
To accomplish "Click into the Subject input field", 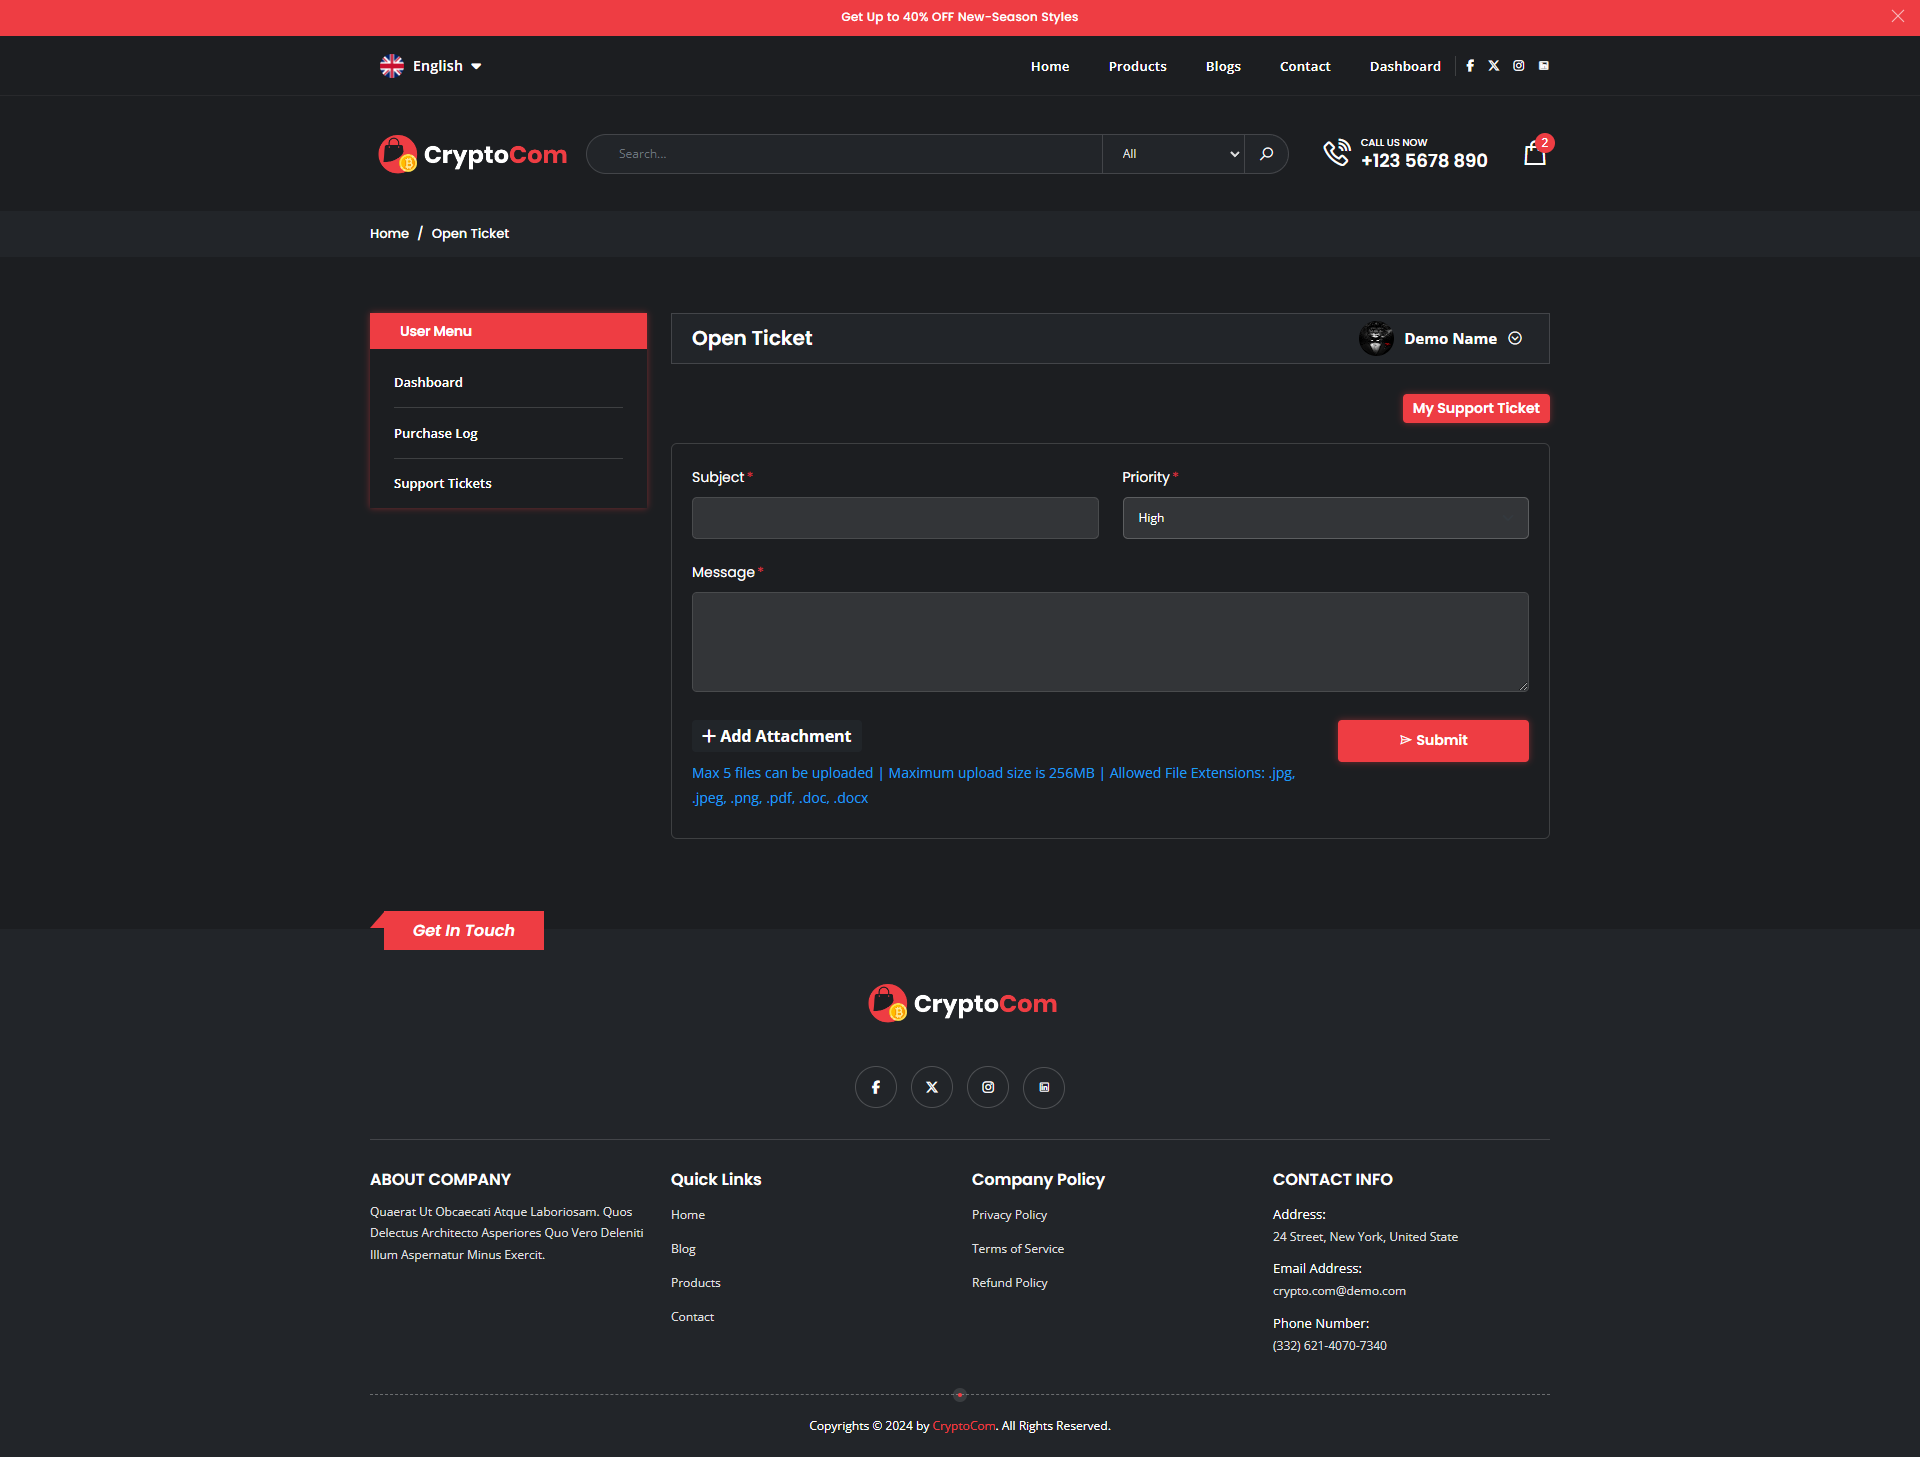I will tap(895, 518).
